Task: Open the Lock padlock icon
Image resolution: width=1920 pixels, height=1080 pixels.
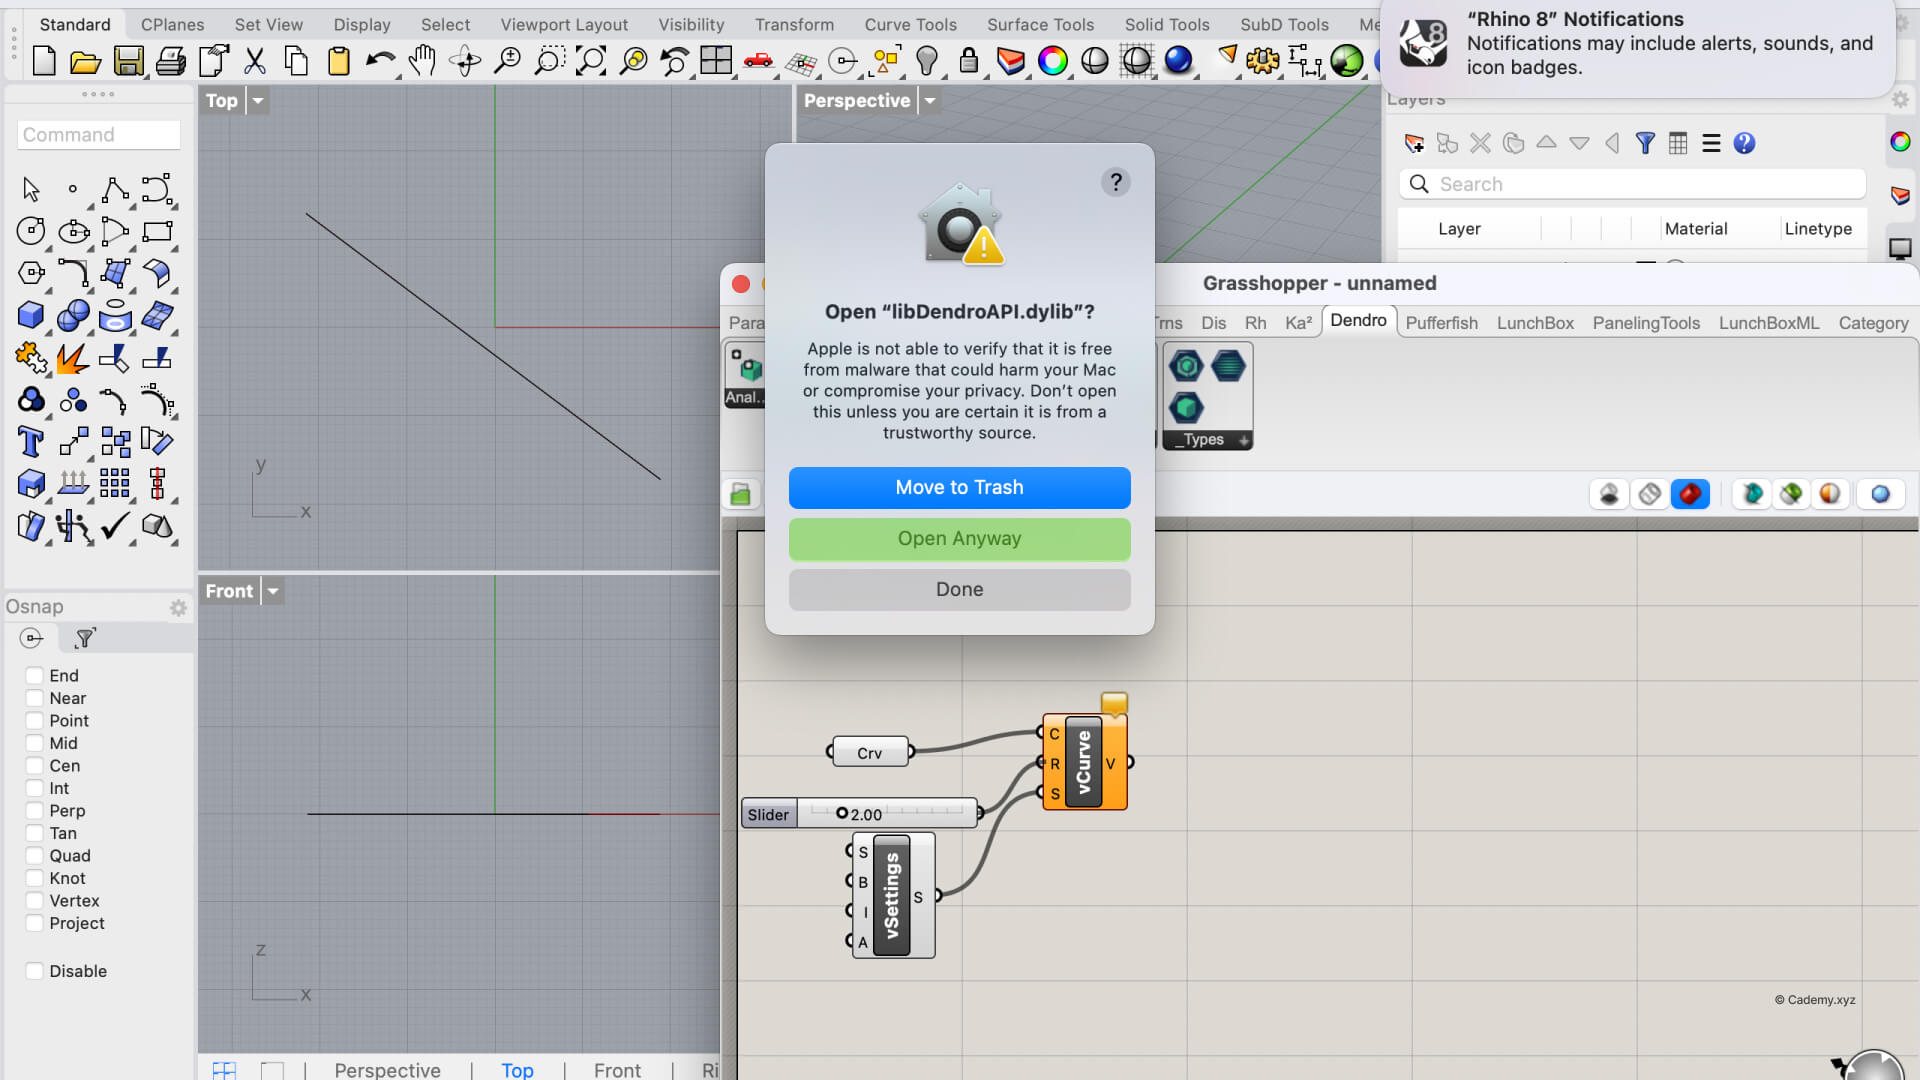Action: [x=968, y=61]
